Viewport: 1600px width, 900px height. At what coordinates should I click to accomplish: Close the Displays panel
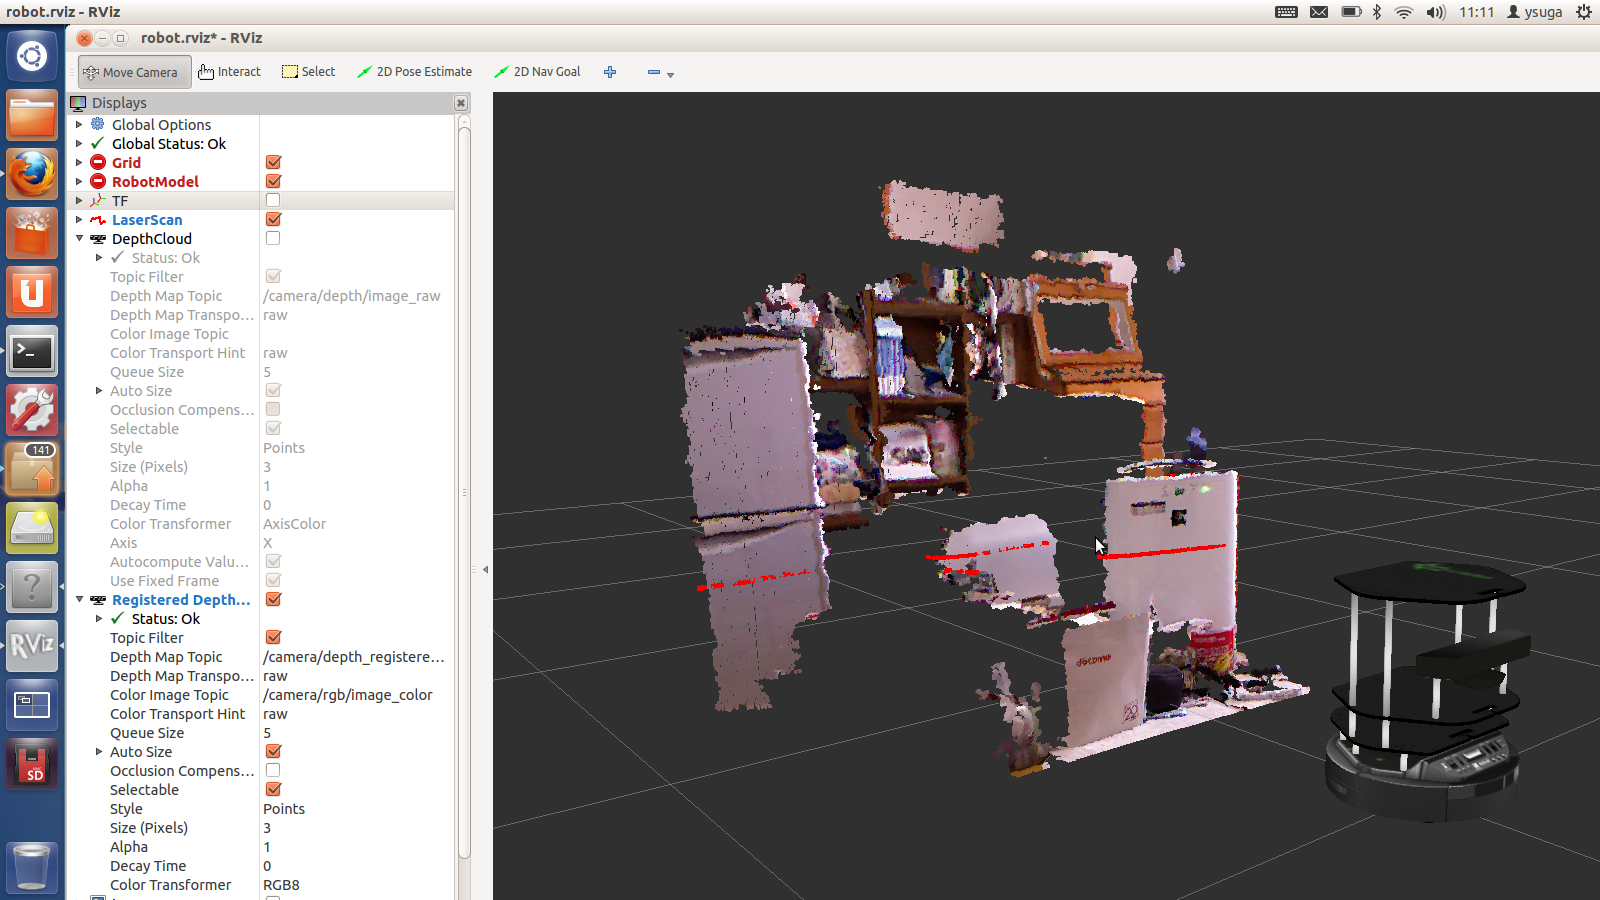[x=461, y=103]
